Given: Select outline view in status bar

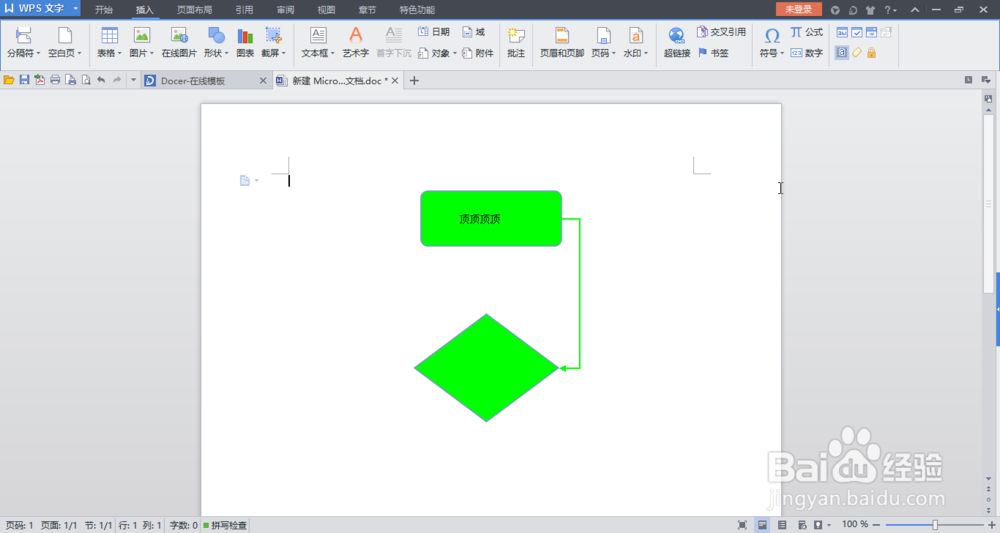Looking at the screenshot, I should pos(782,525).
